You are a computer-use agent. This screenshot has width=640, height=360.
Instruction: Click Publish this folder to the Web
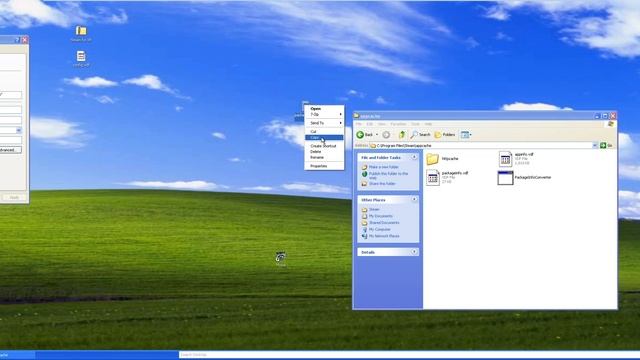[388, 176]
